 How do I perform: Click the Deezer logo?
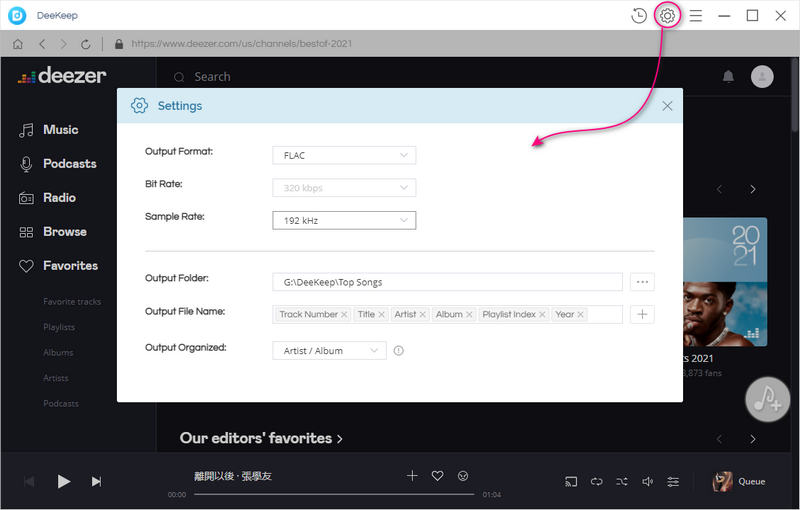pos(62,76)
